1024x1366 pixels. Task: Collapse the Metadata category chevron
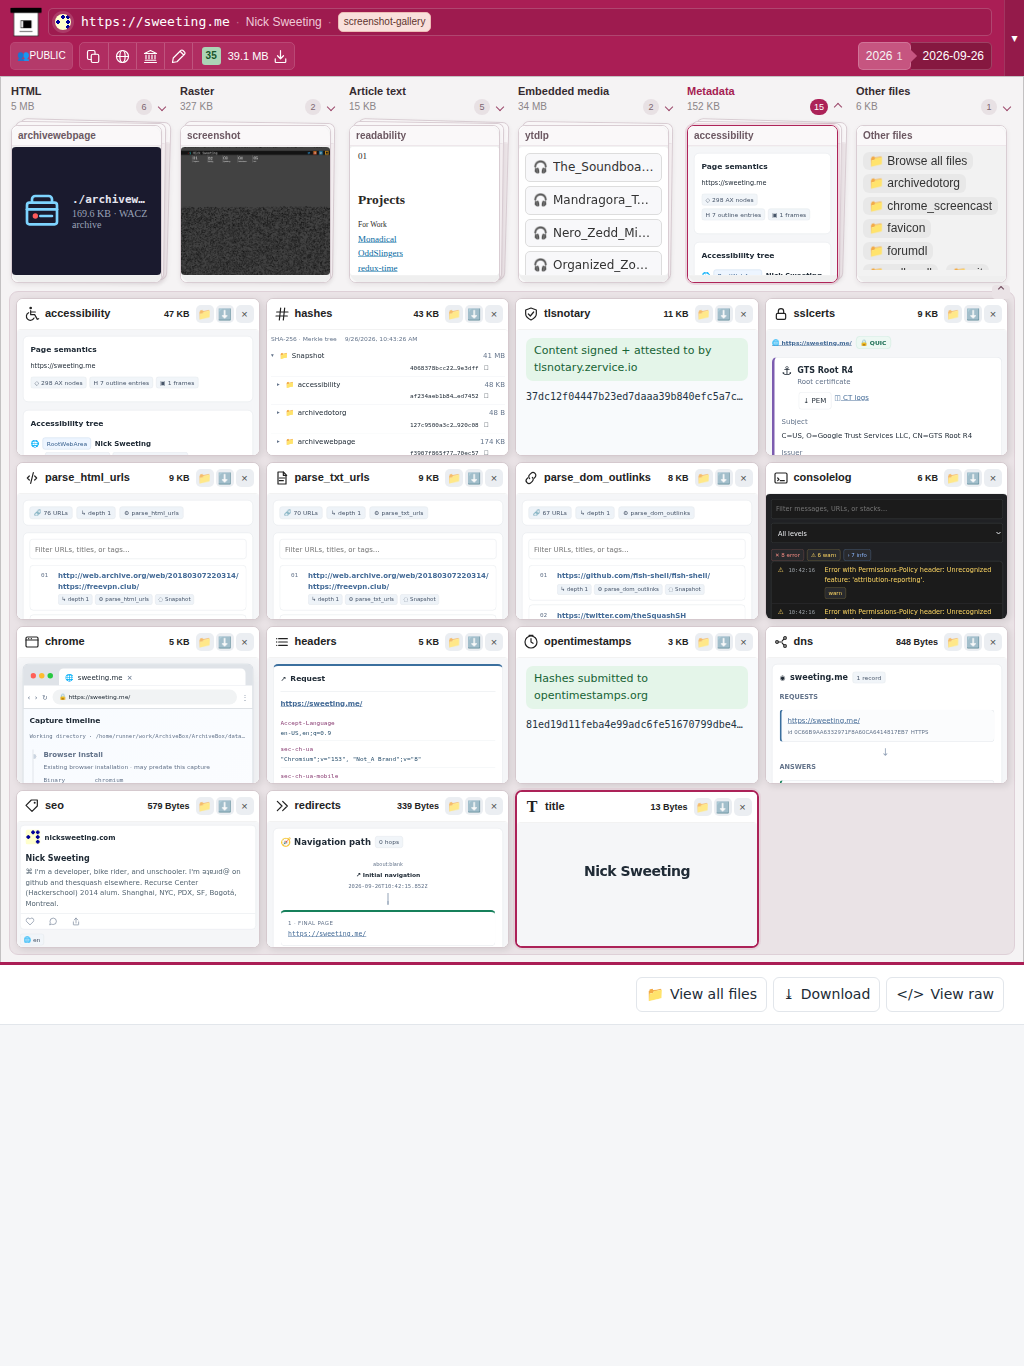coord(838,106)
